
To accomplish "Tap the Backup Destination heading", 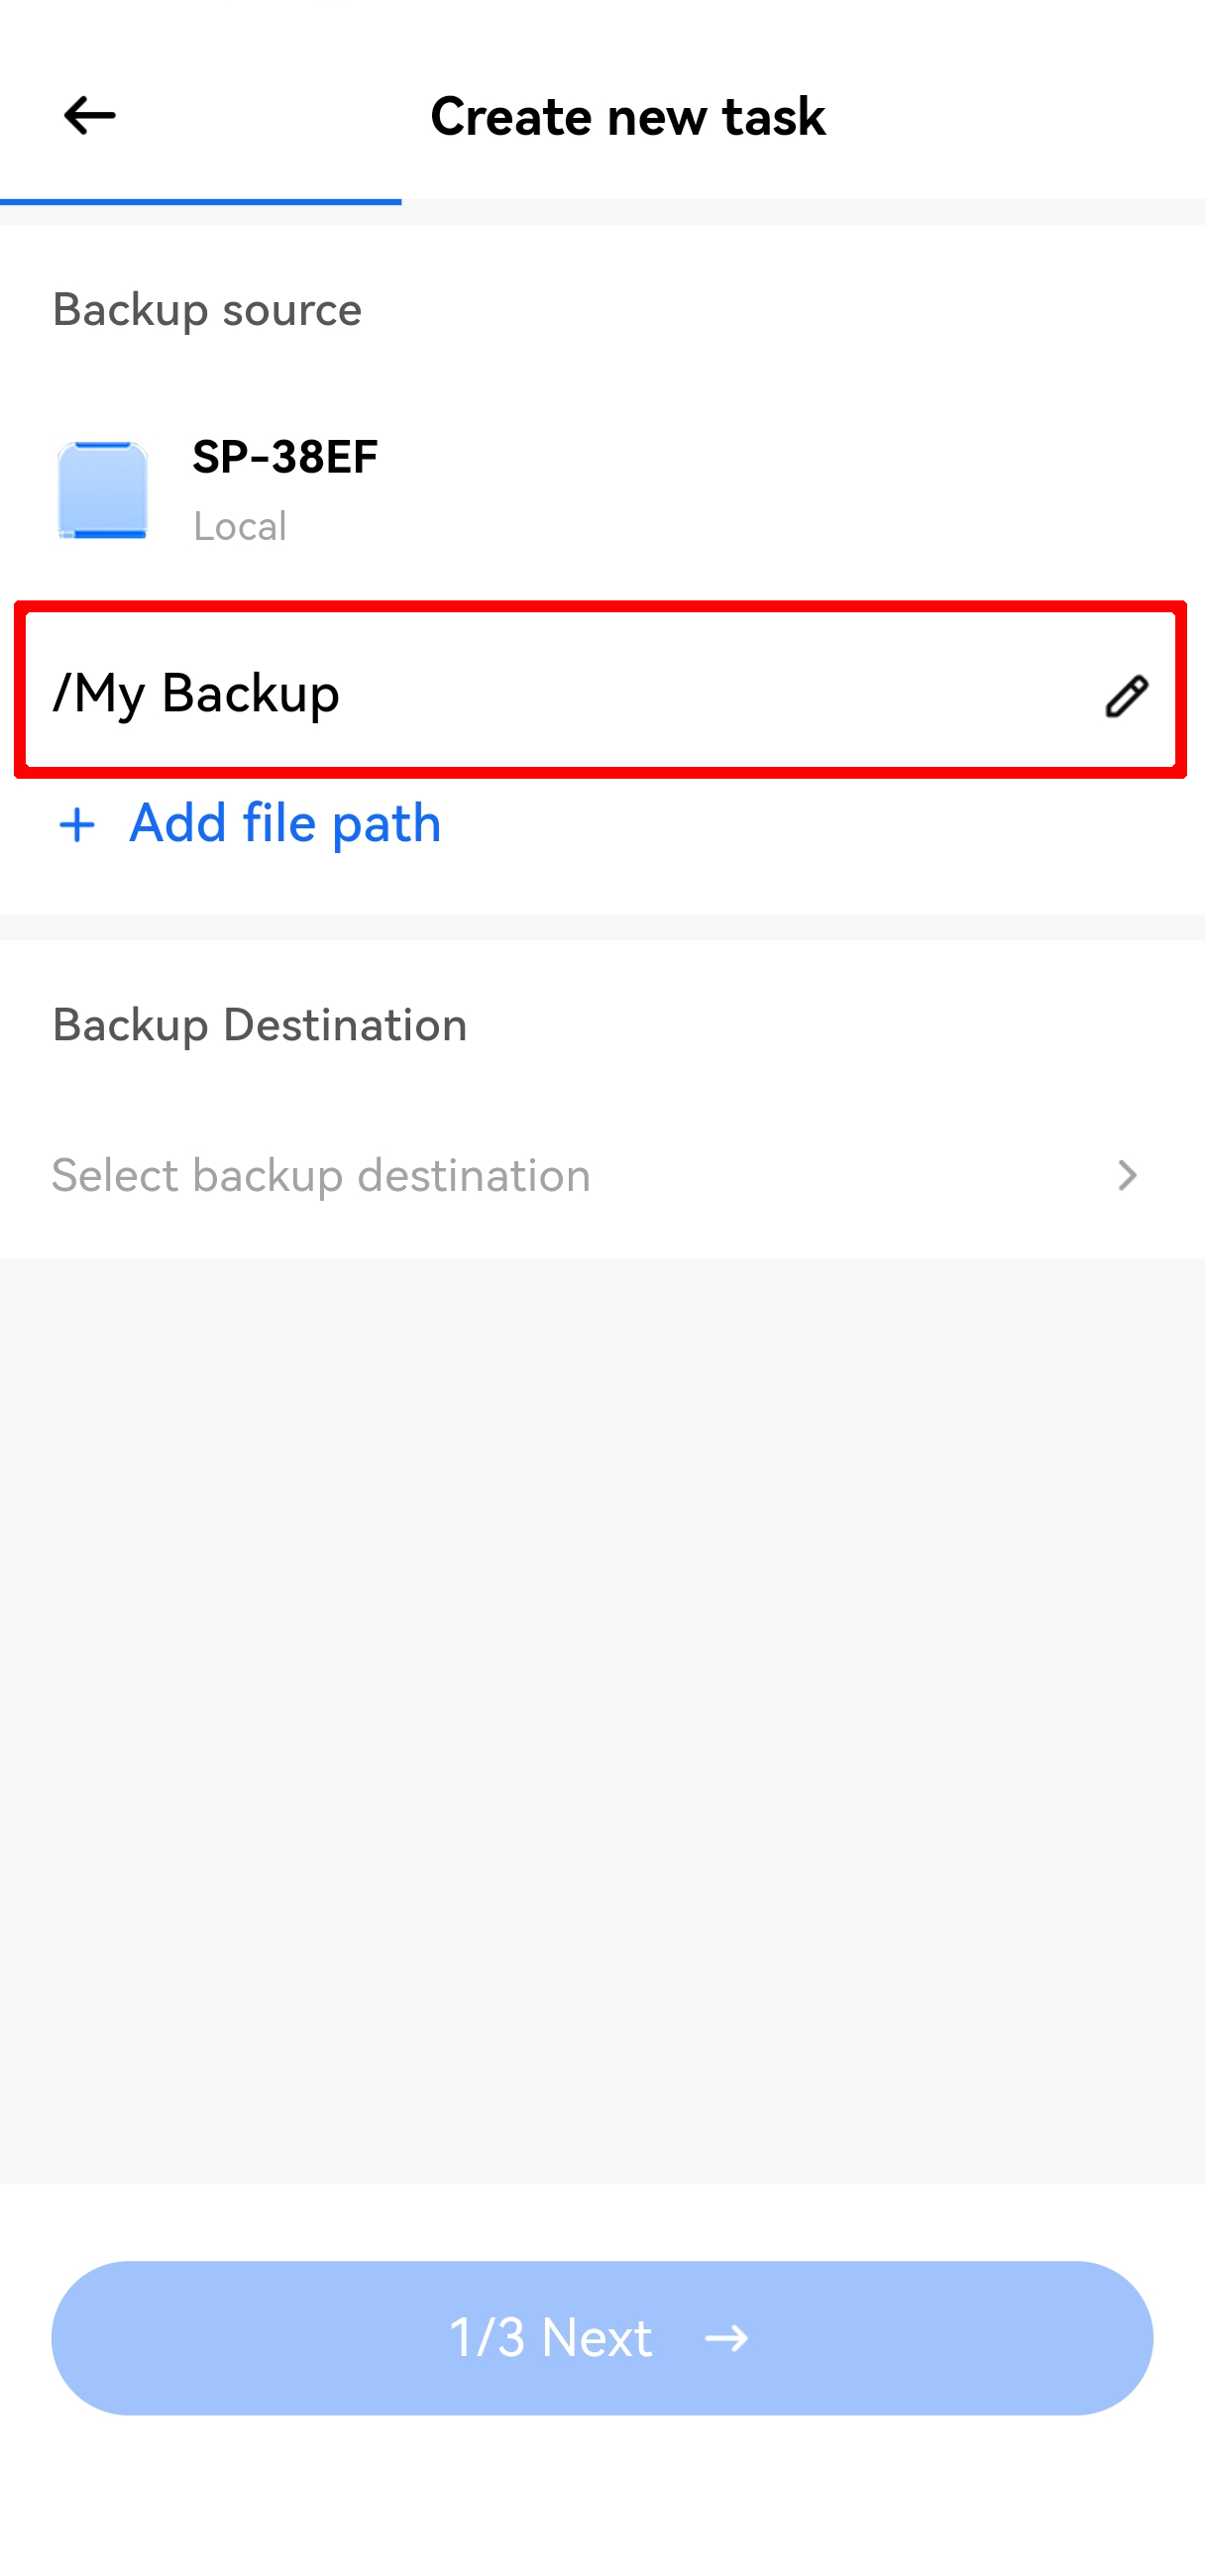I will [260, 1025].
